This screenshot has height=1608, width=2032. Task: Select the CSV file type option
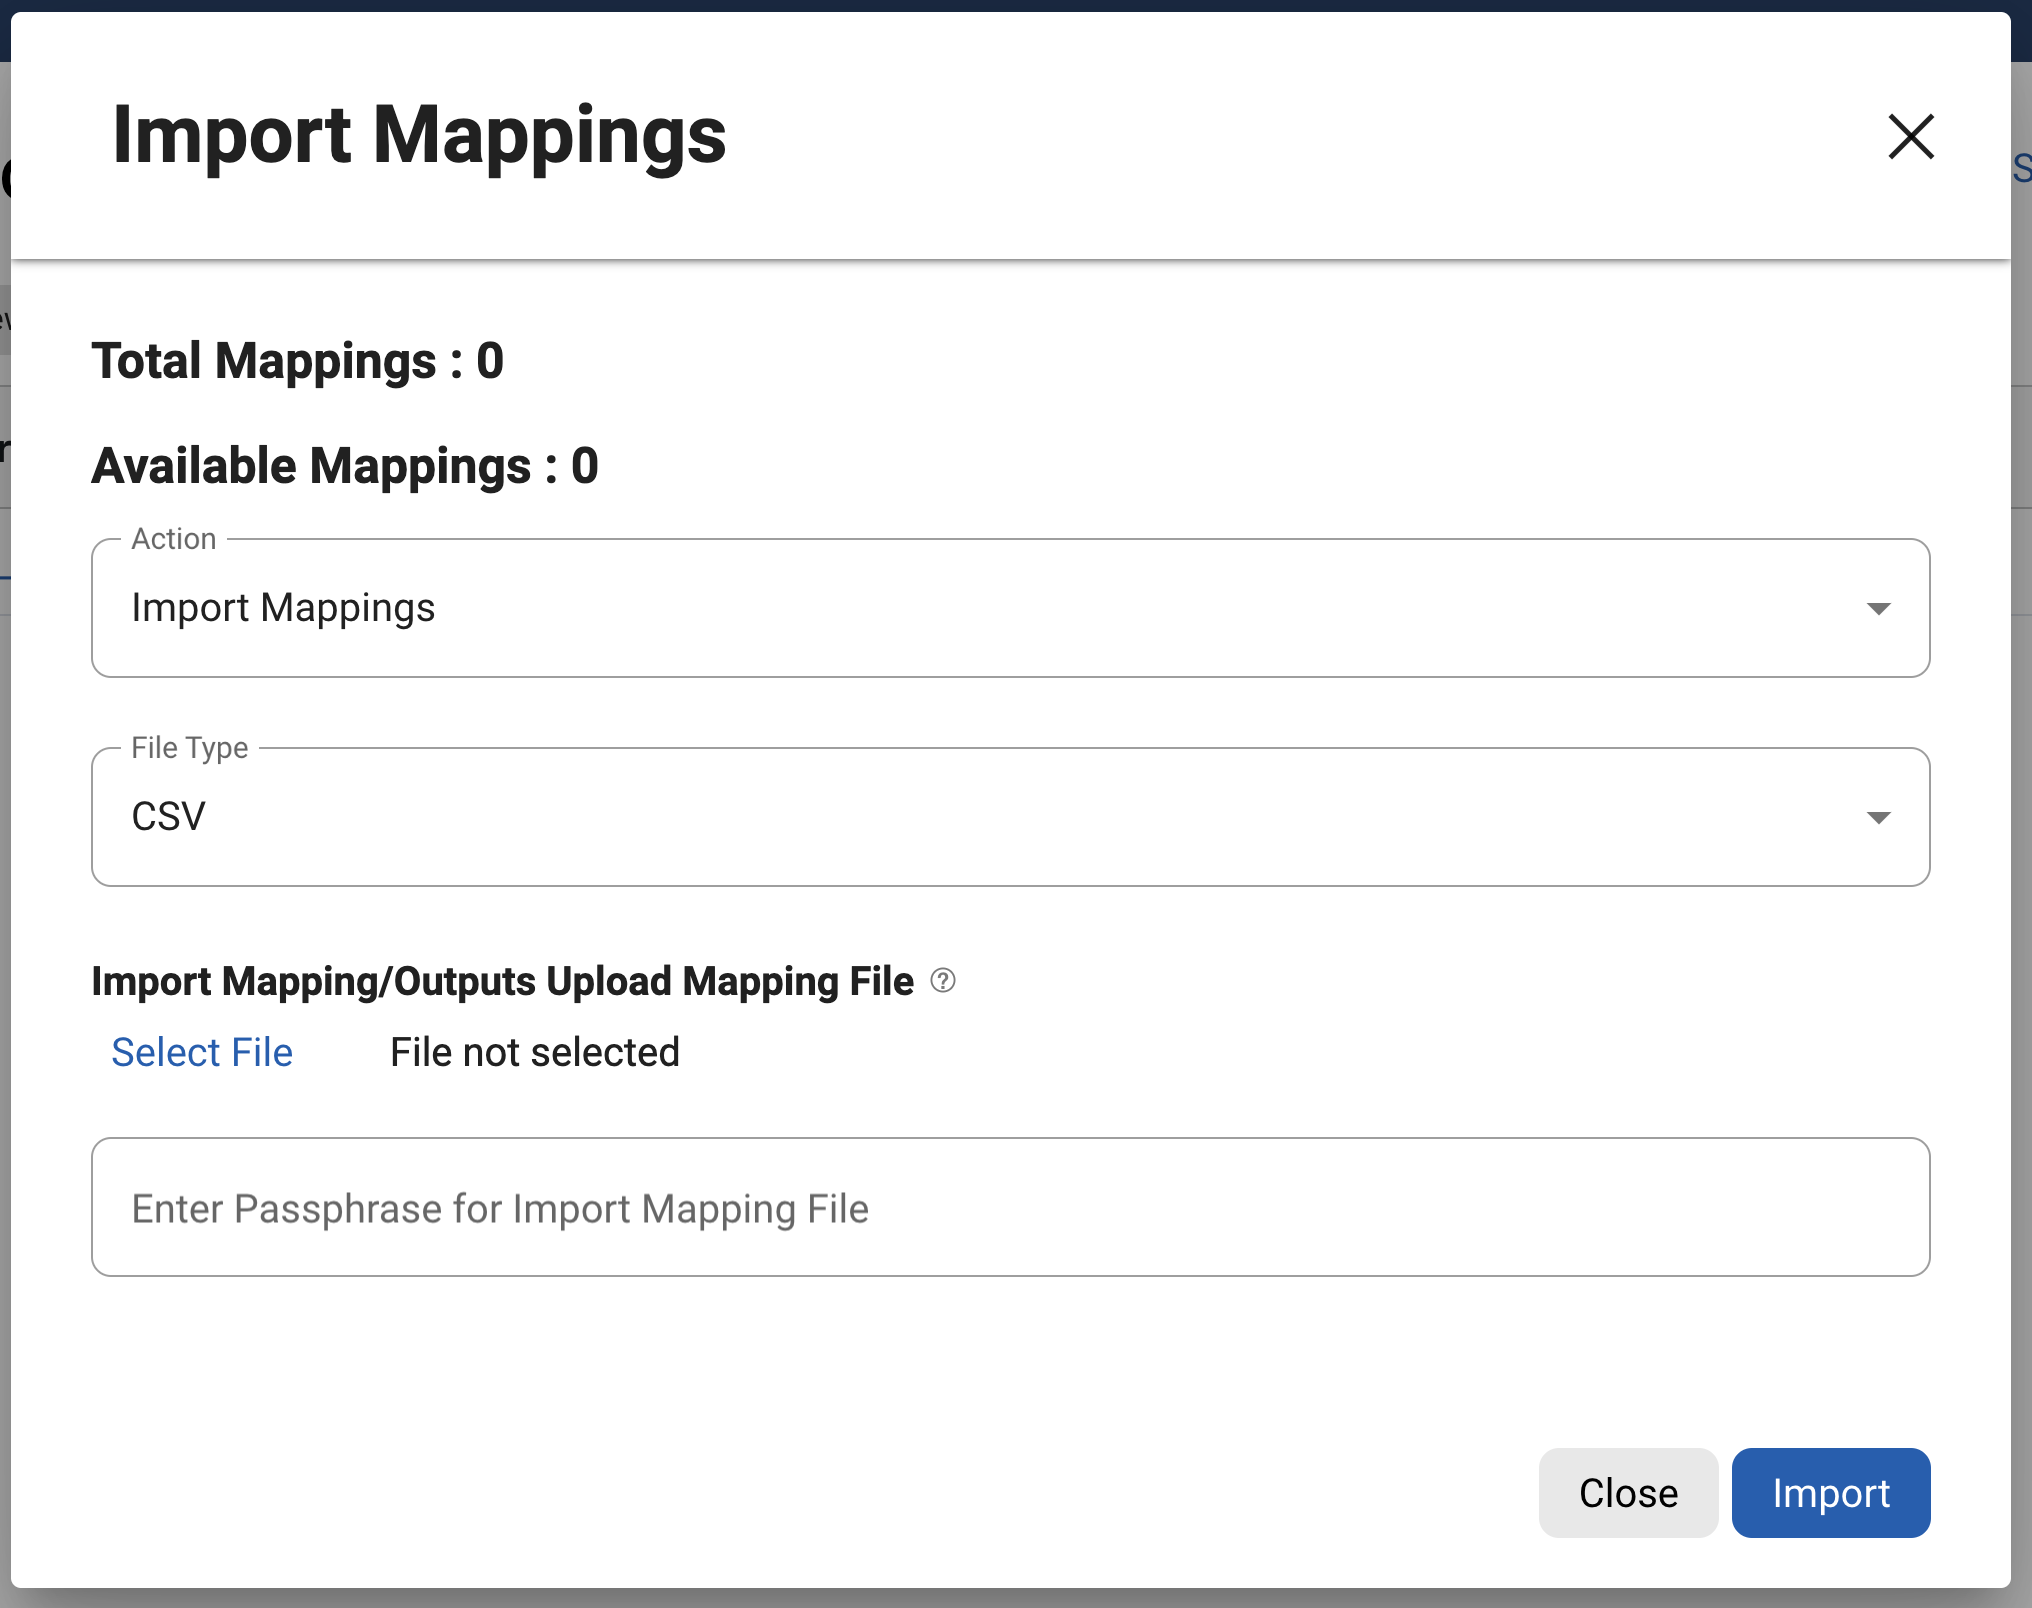(1011, 817)
